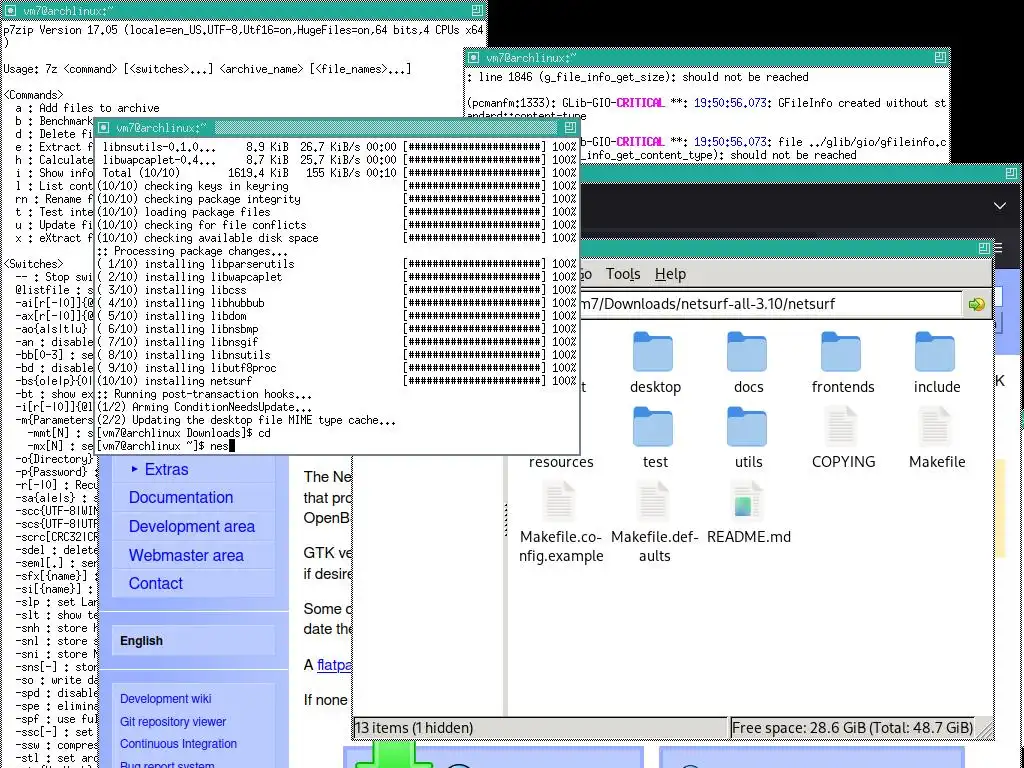This screenshot has width=1024, height=768.
Task: Open the desktop folder in file manager
Action: click(654, 353)
